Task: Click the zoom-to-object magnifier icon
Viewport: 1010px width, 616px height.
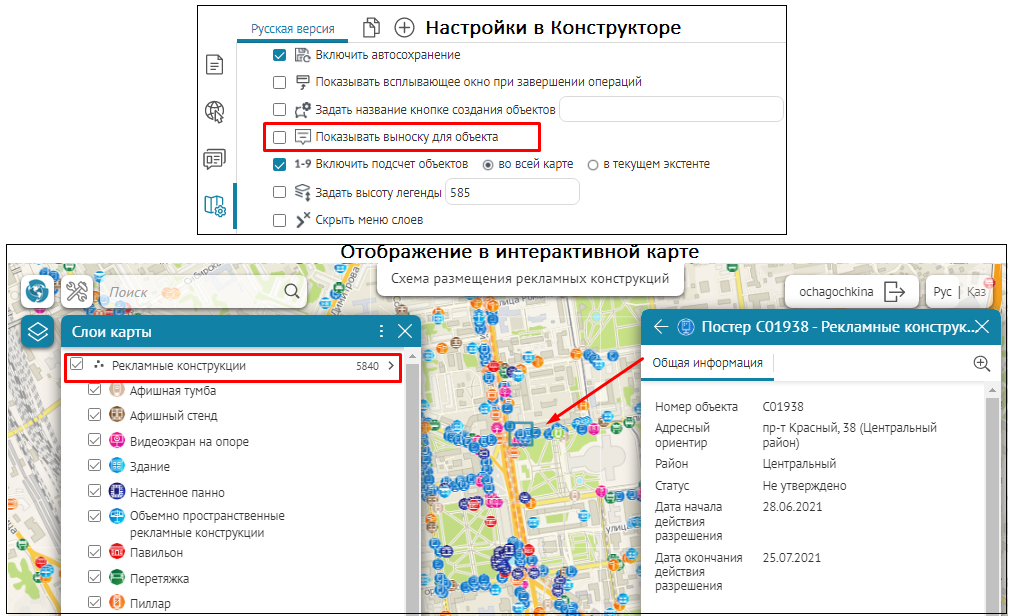Action: coord(981,364)
